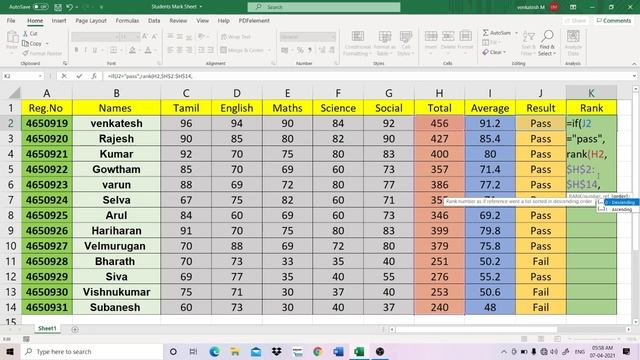Viewport: 640px width, 360px height.
Task: Switch to the Formulas tab
Action: click(x=127, y=20)
